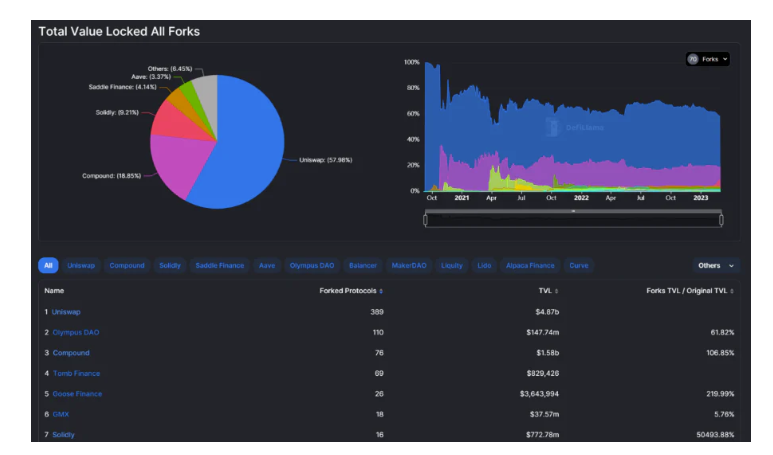
Task: Click the $1.58b TVL value
Action: point(548,353)
